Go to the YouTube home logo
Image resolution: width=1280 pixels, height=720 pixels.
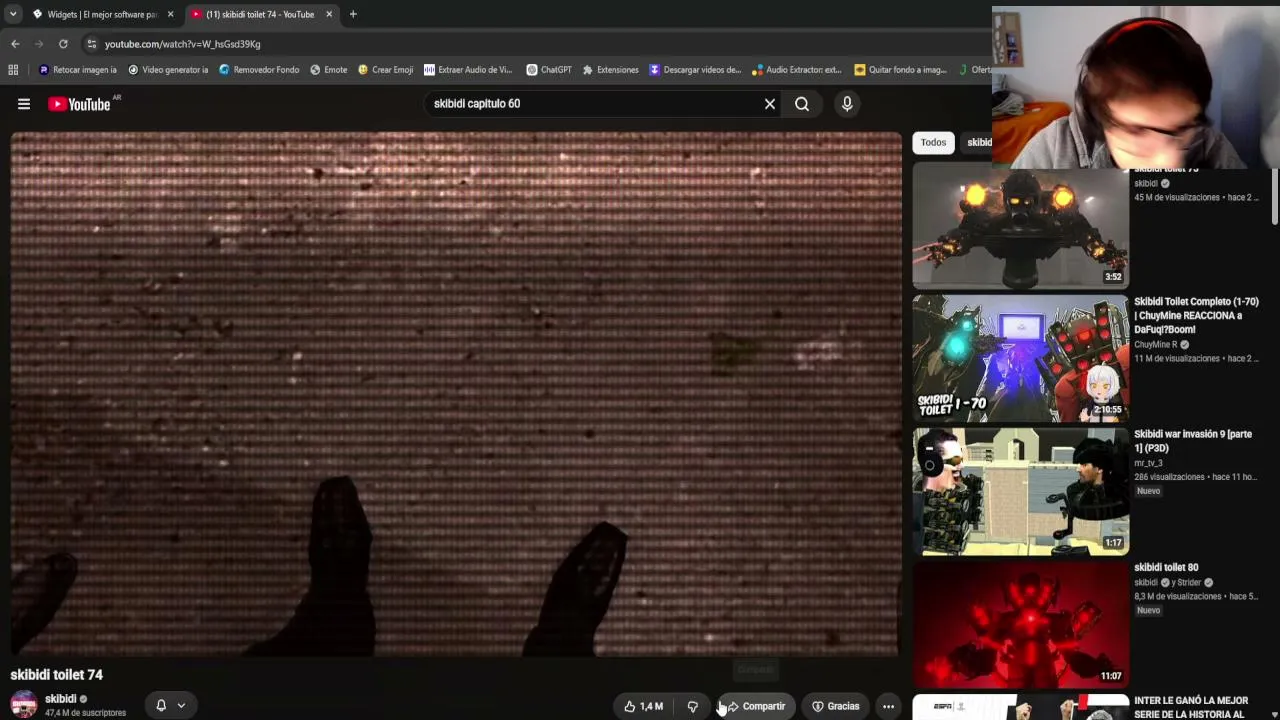click(79, 104)
